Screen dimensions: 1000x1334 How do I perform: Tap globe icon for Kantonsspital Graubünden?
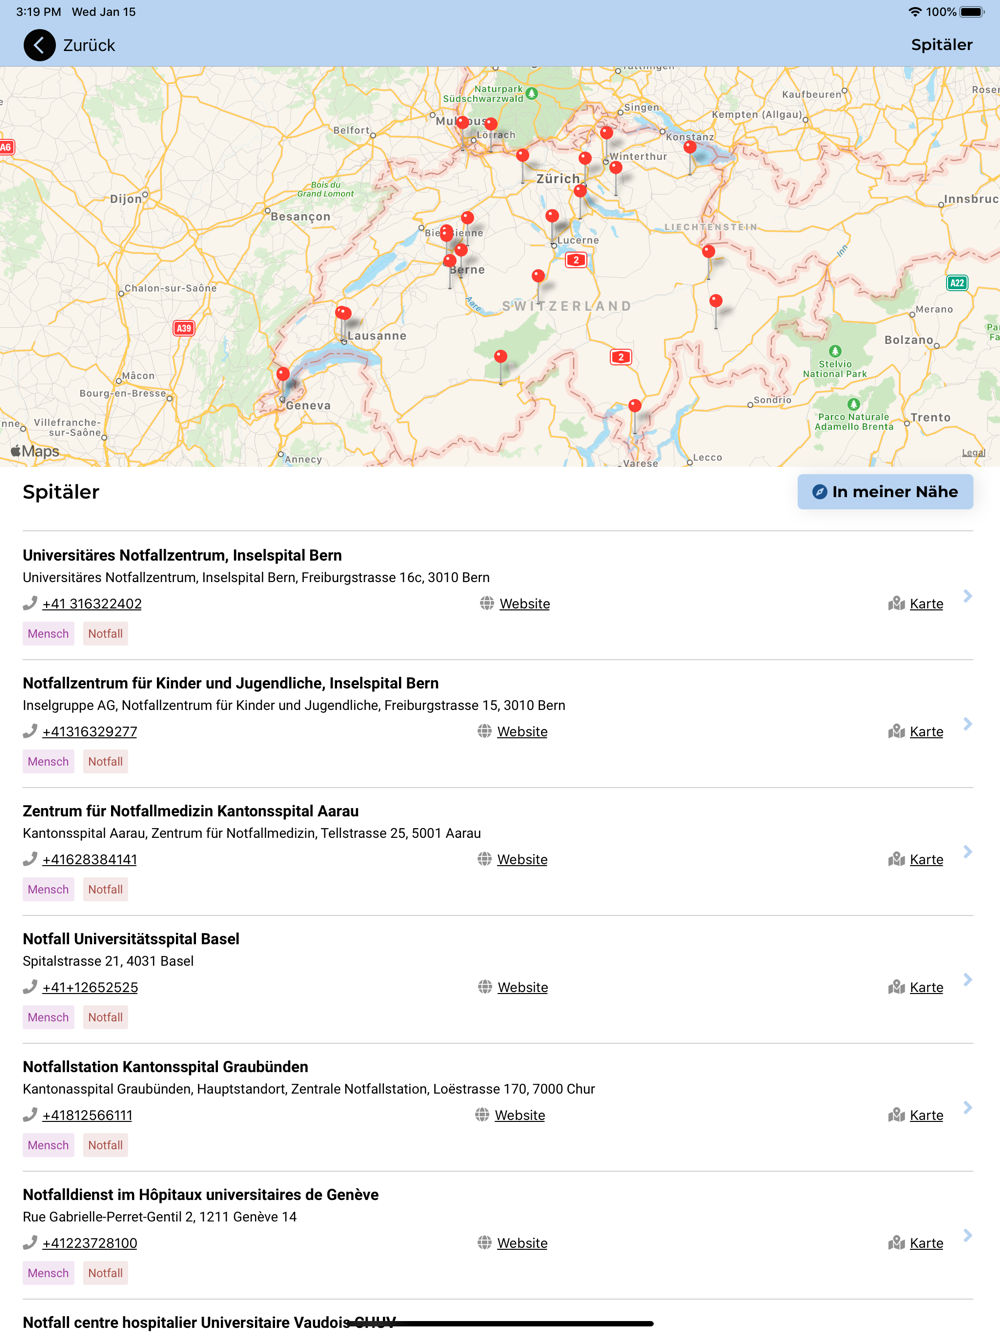[x=482, y=1115]
